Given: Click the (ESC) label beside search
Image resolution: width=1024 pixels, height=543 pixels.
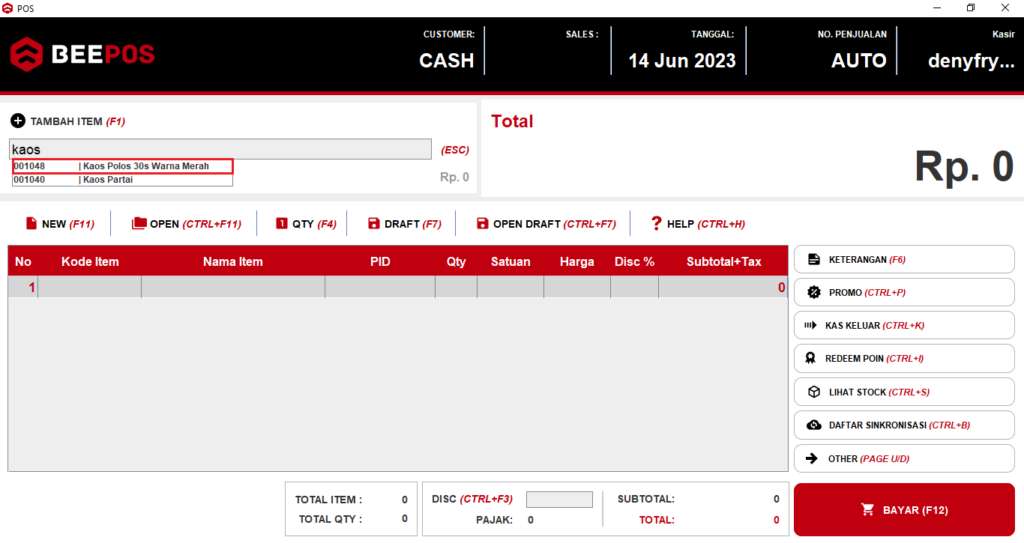Looking at the screenshot, I should [x=455, y=150].
